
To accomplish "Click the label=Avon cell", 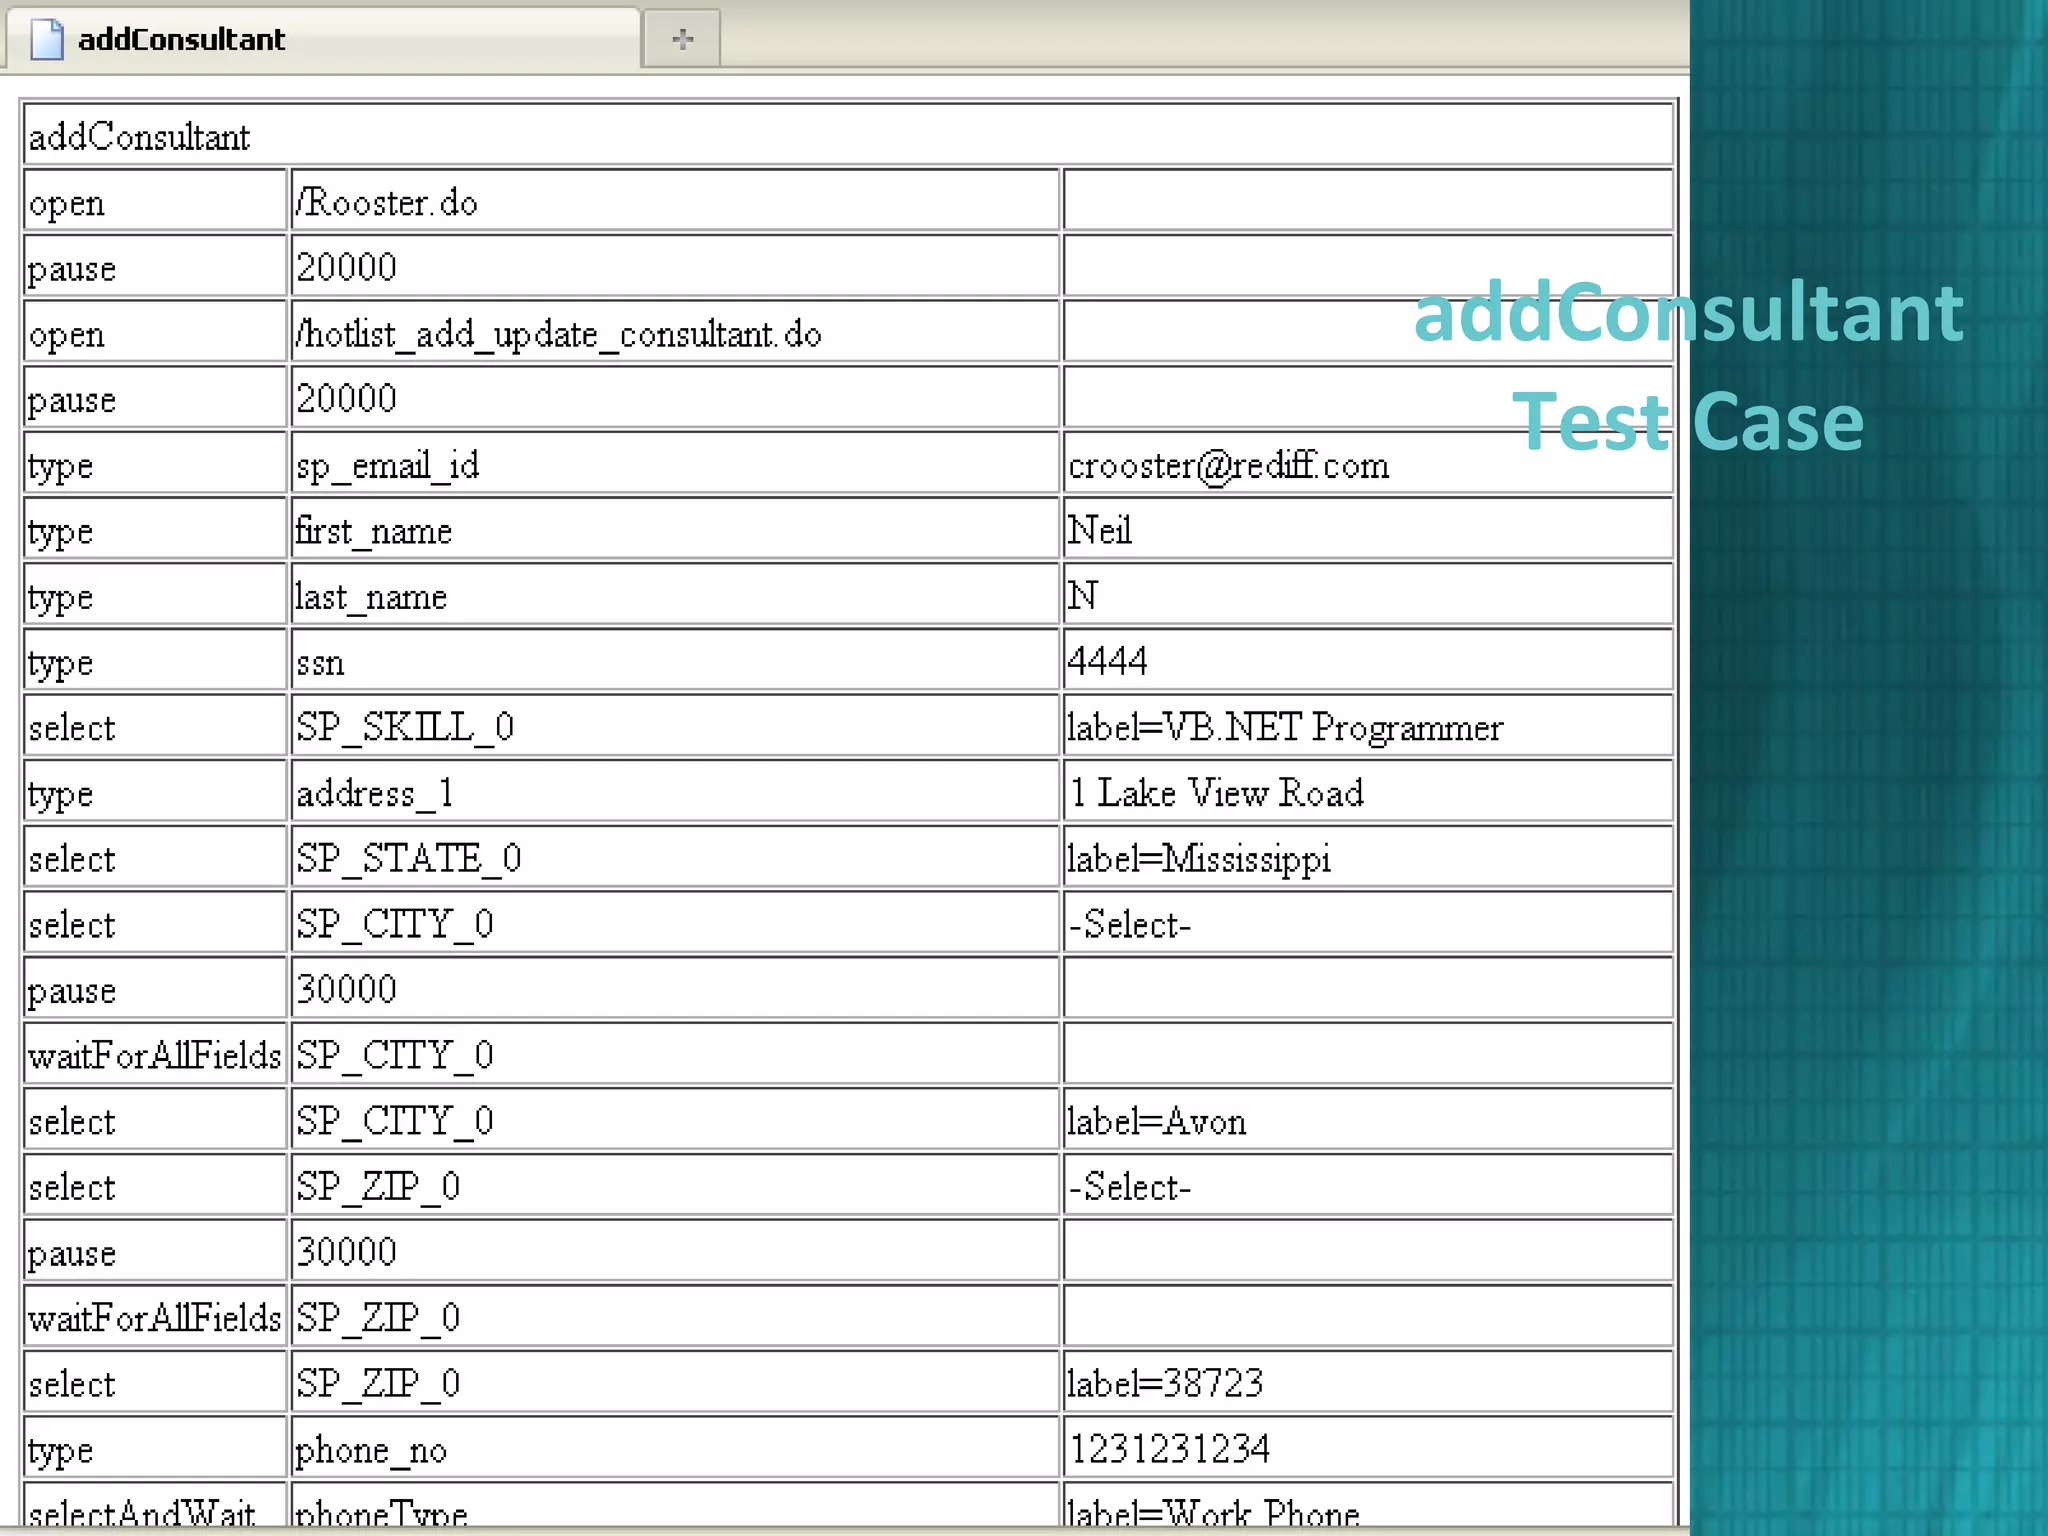I will [x=1368, y=1120].
